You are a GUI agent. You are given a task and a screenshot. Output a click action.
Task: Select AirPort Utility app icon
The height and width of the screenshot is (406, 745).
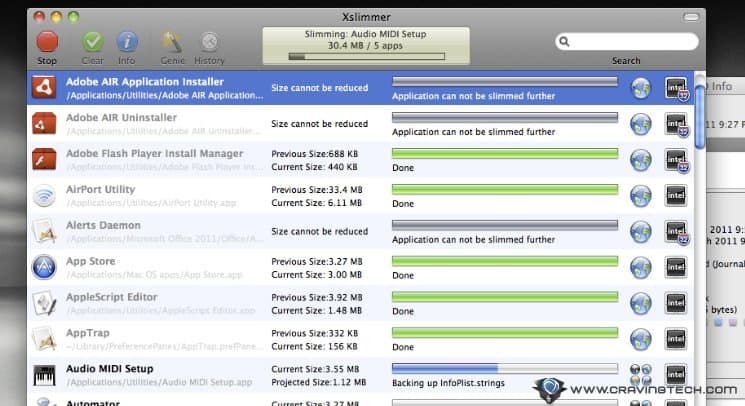click(x=44, y=195)
